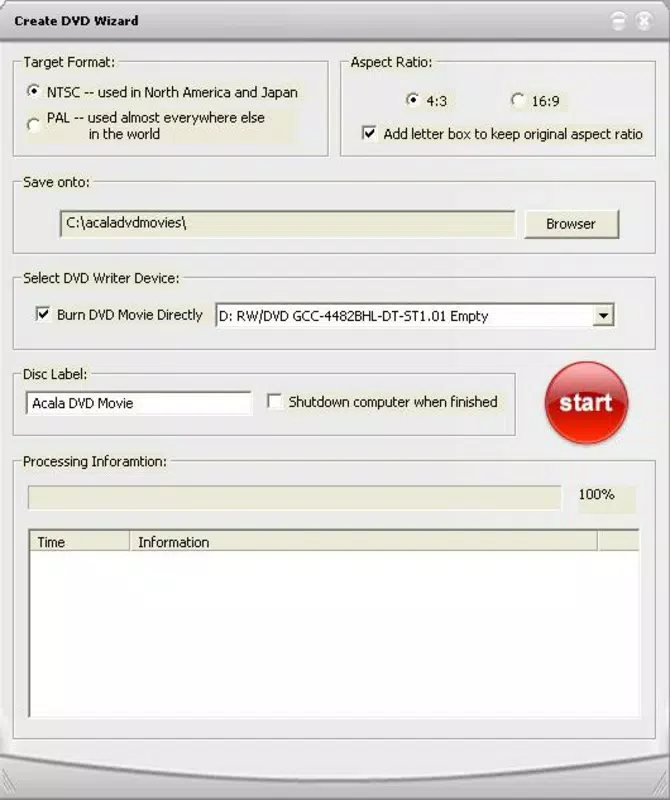Click the Information column header
The width and height of the screenshot is (670, 800).
[363, 542]
